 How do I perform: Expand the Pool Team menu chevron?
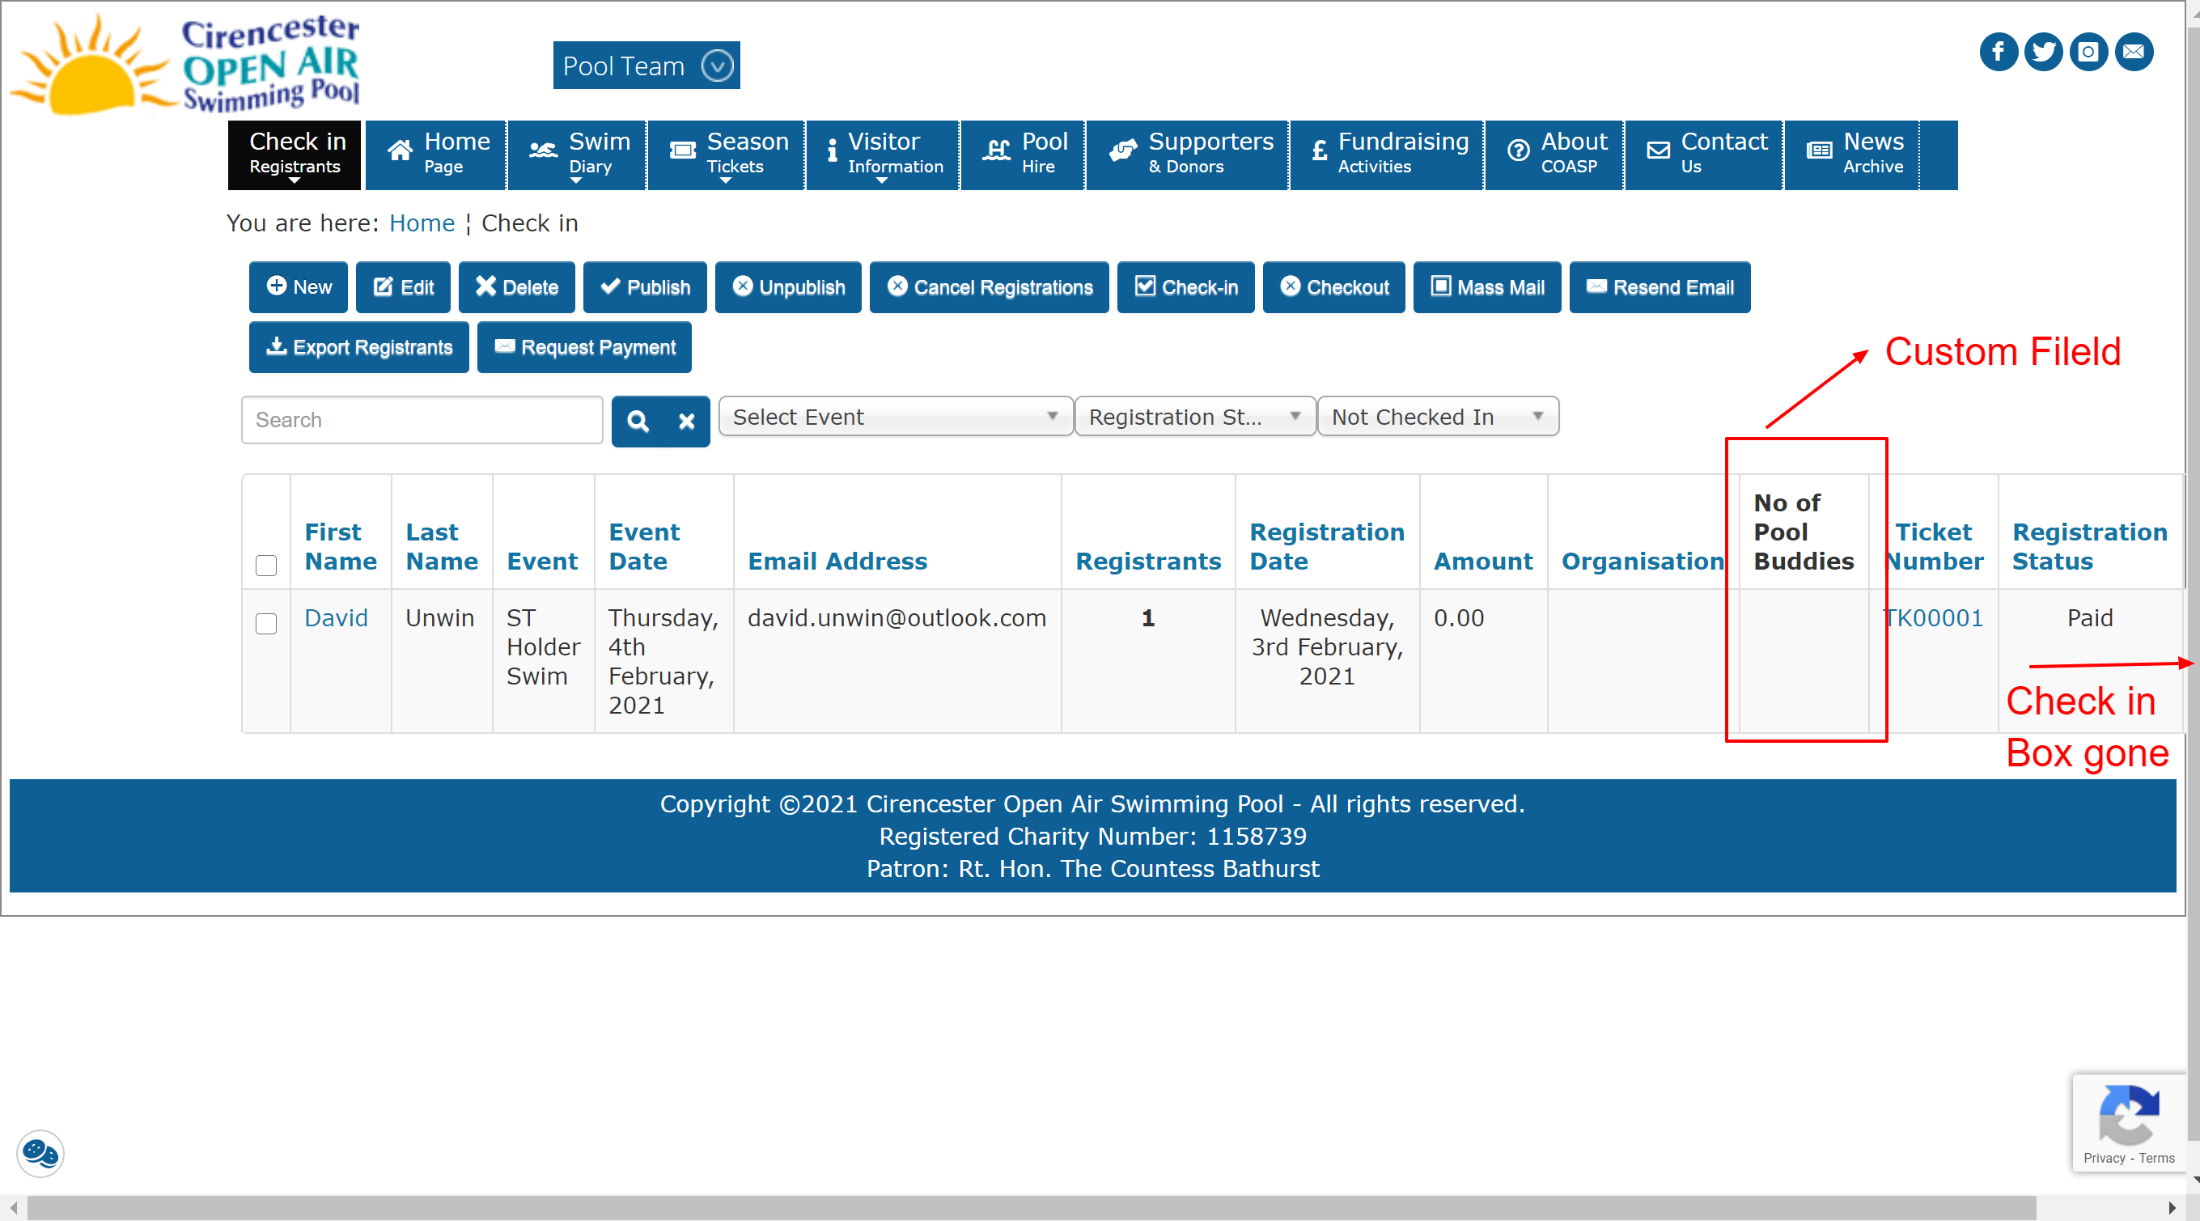point(717,66)
